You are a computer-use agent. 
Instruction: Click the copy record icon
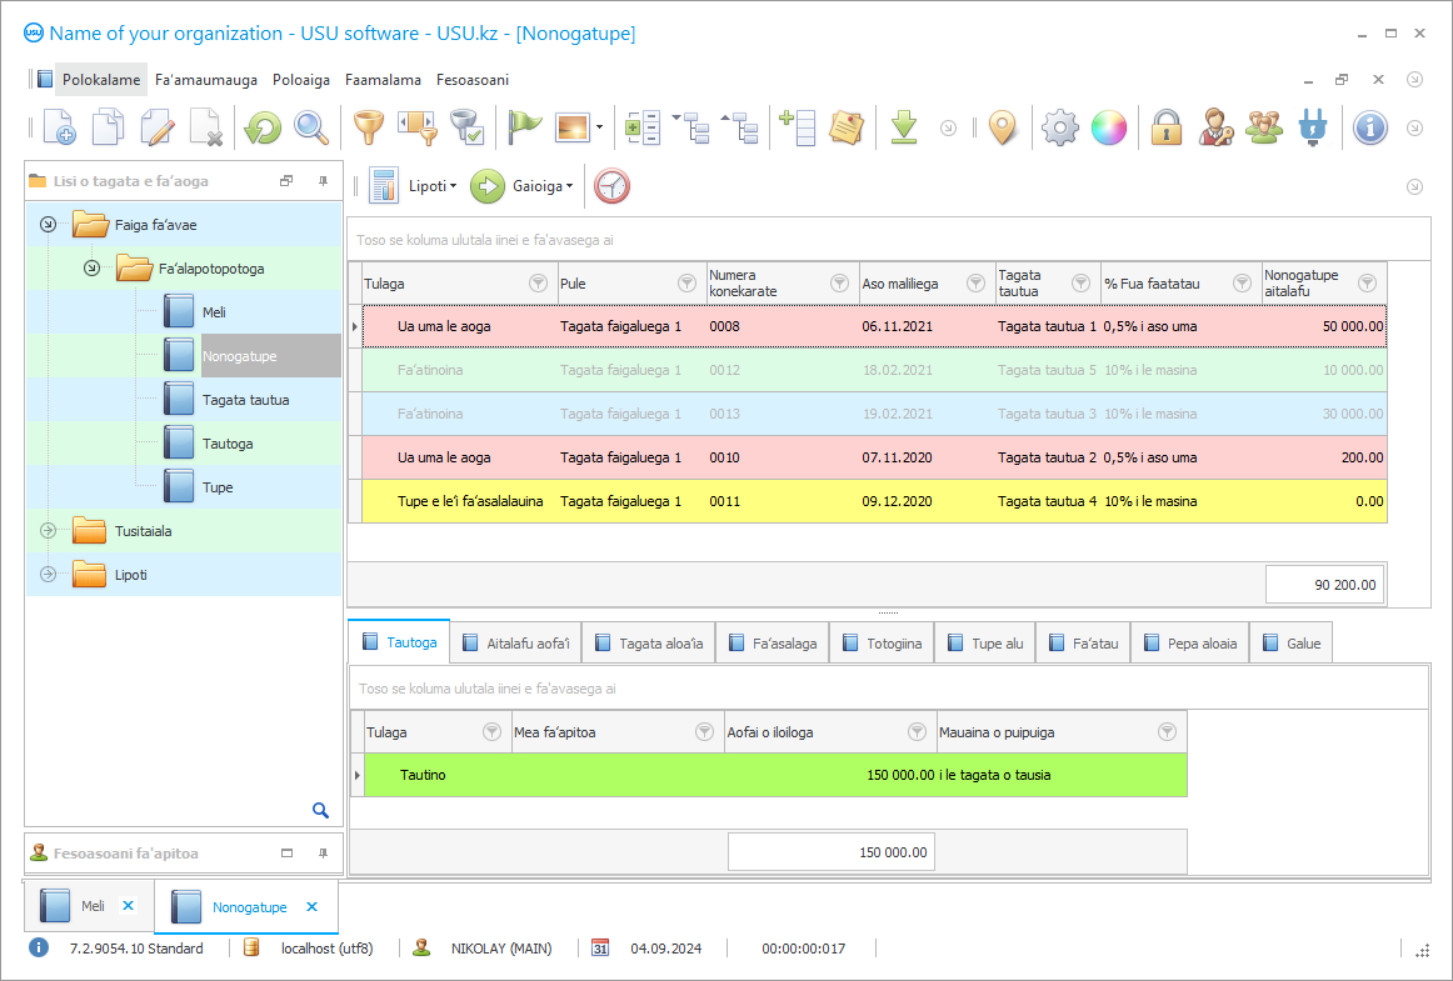pyautogui.click(x=108, y=128)
